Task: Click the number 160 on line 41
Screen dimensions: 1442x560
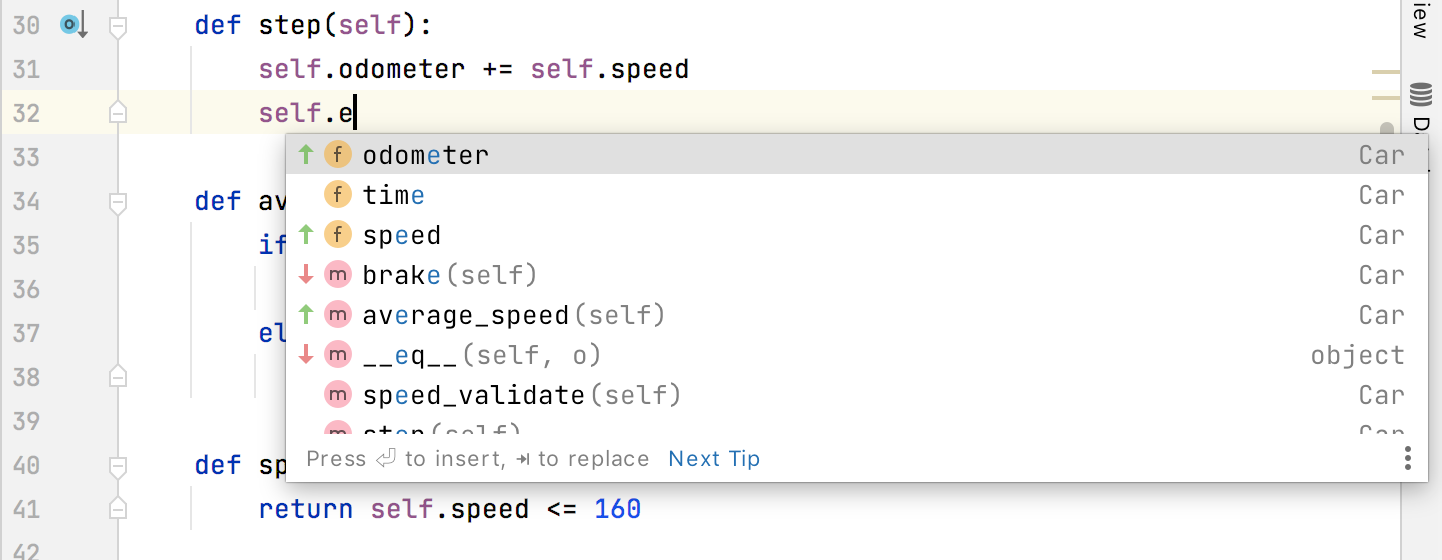Action: pos(617,509)
